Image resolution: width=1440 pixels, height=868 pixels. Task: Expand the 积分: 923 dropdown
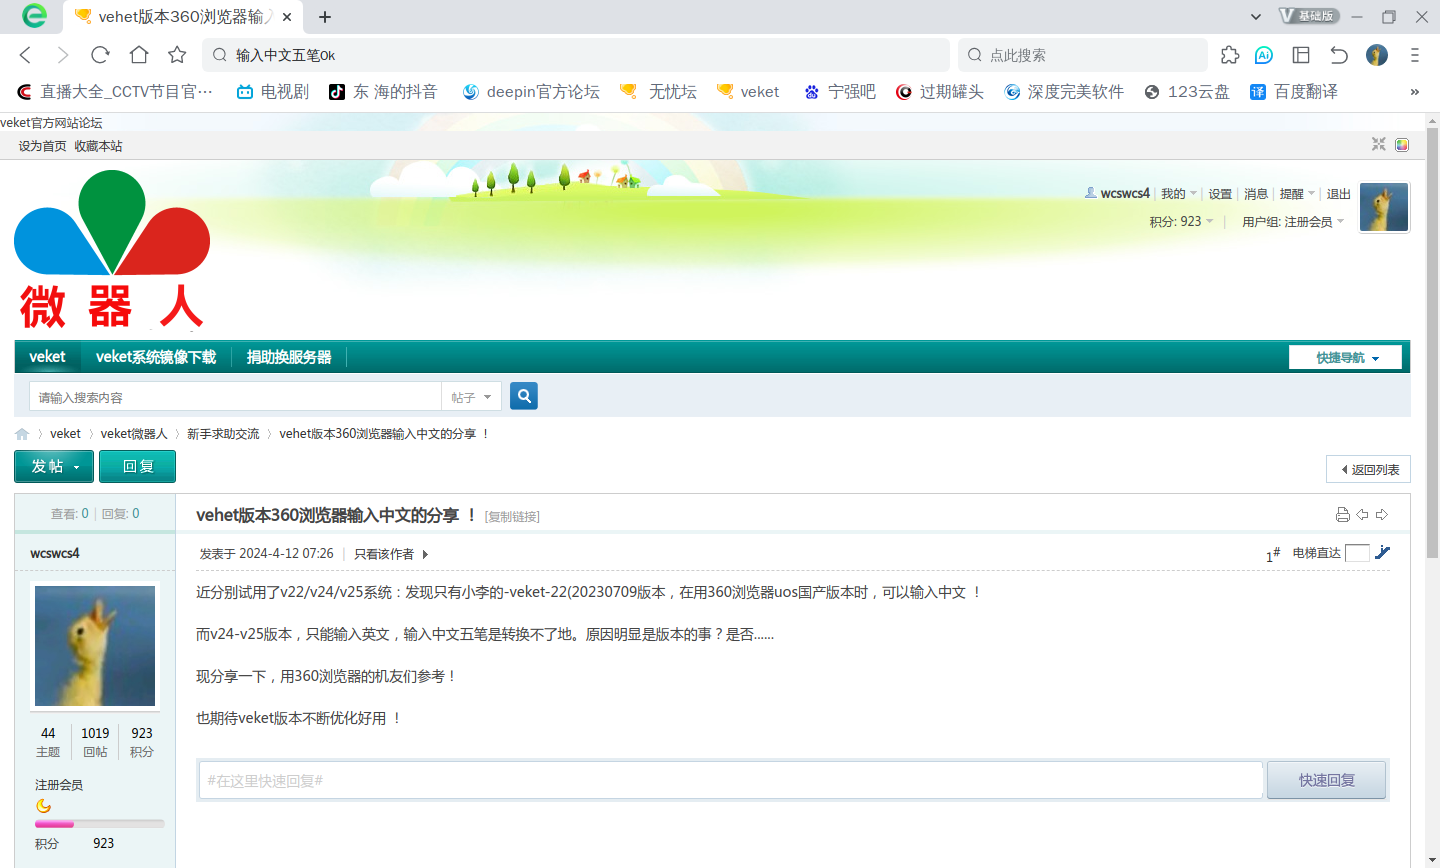tap(1181, 221)
